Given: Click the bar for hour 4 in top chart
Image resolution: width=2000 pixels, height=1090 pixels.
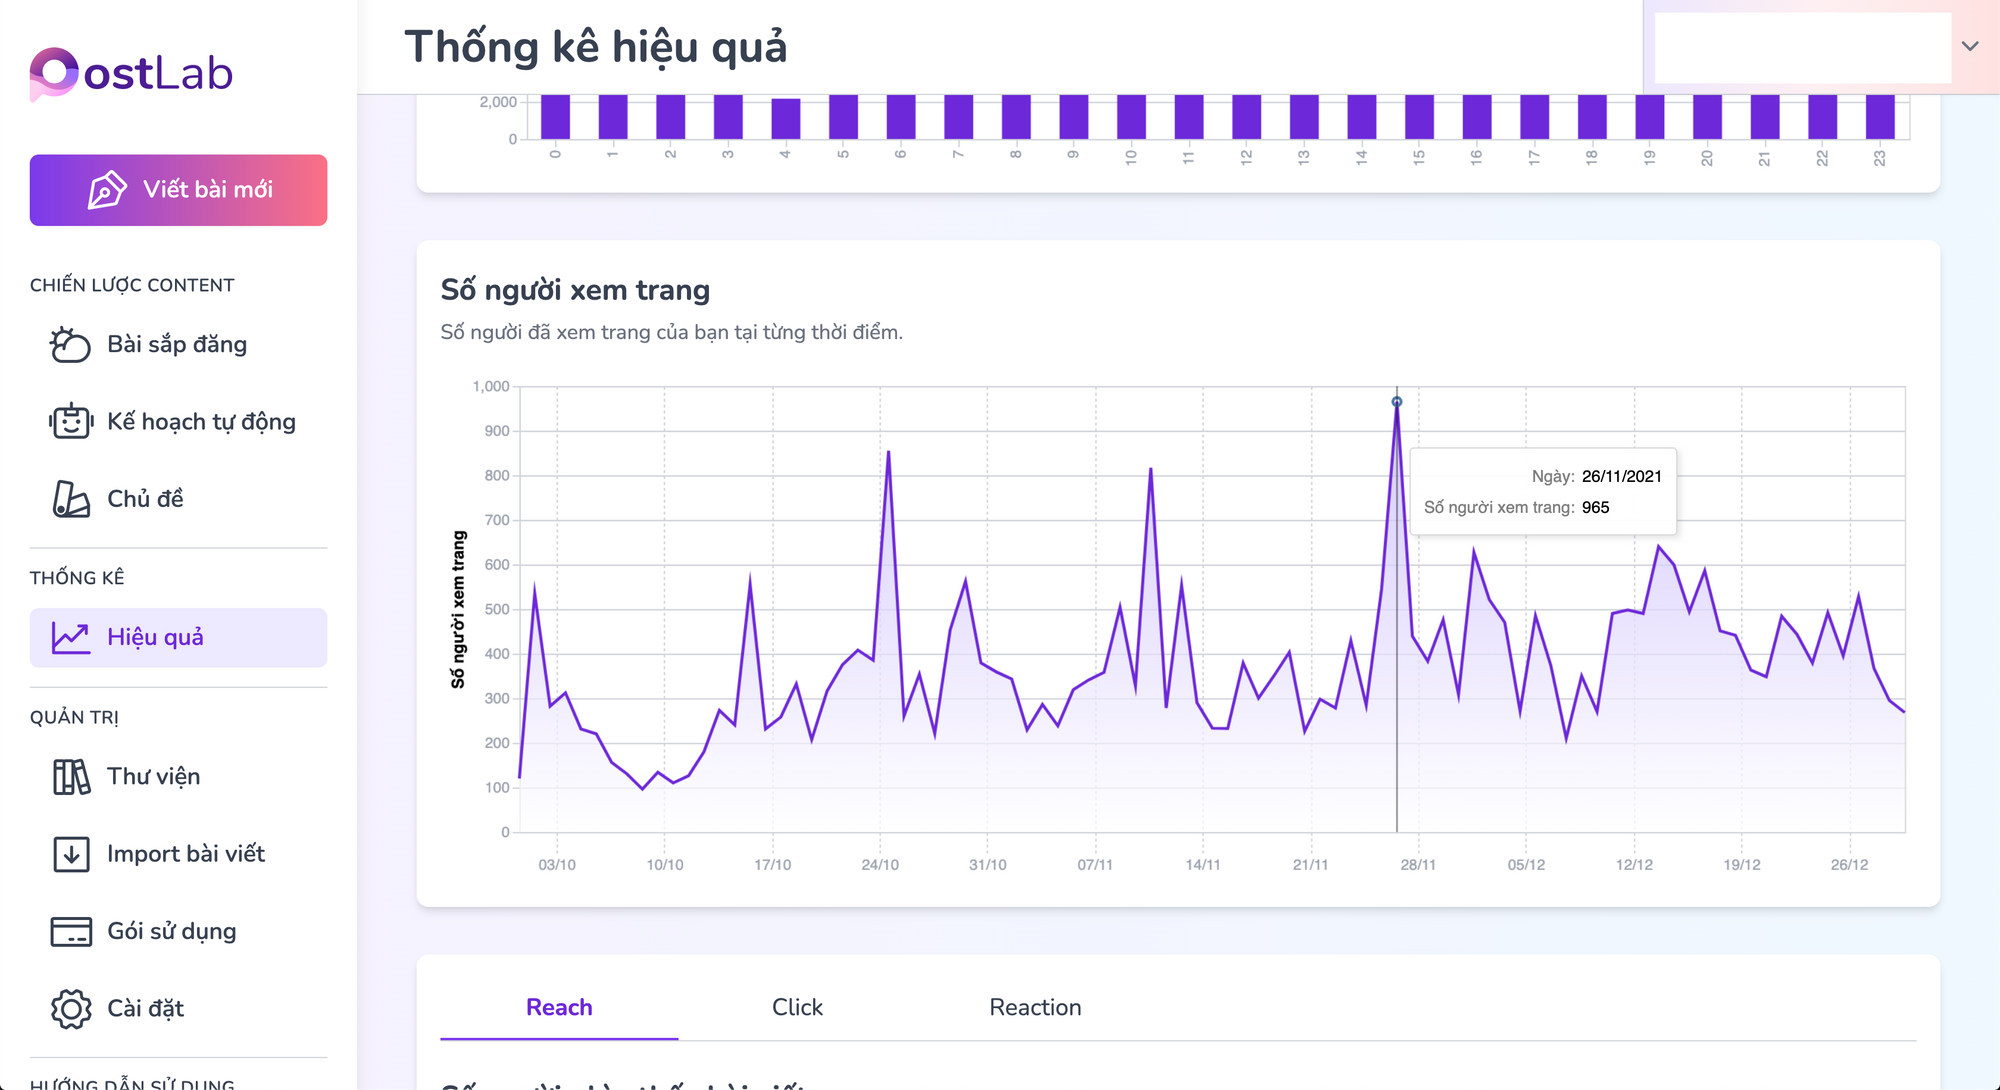Looking at the screenshot, I should click(786, 119).
